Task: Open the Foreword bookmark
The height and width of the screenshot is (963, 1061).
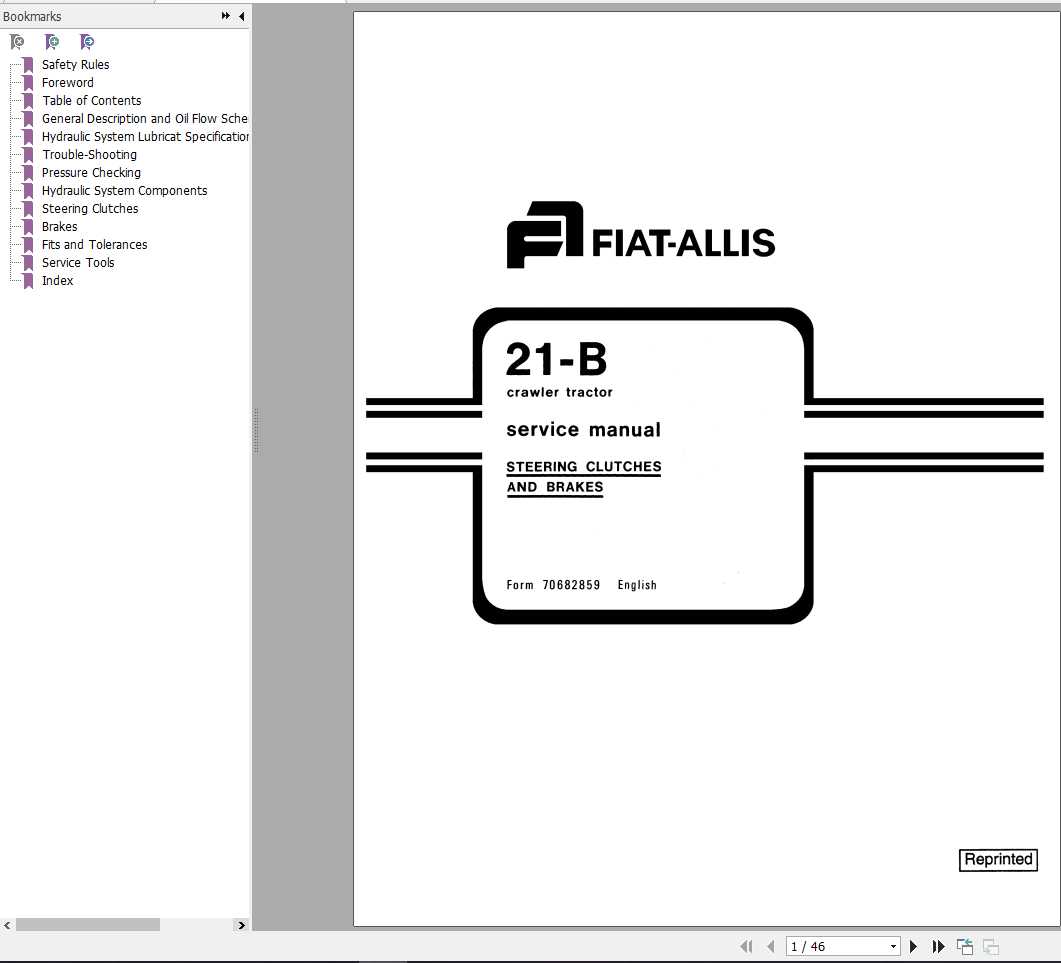Action: [68, 83]
